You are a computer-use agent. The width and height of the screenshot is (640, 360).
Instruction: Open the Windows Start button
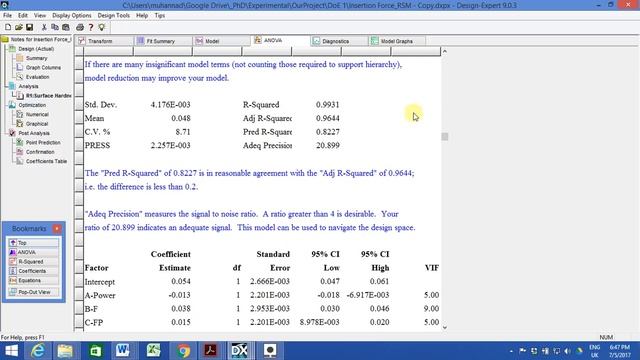tap(11, 351)
